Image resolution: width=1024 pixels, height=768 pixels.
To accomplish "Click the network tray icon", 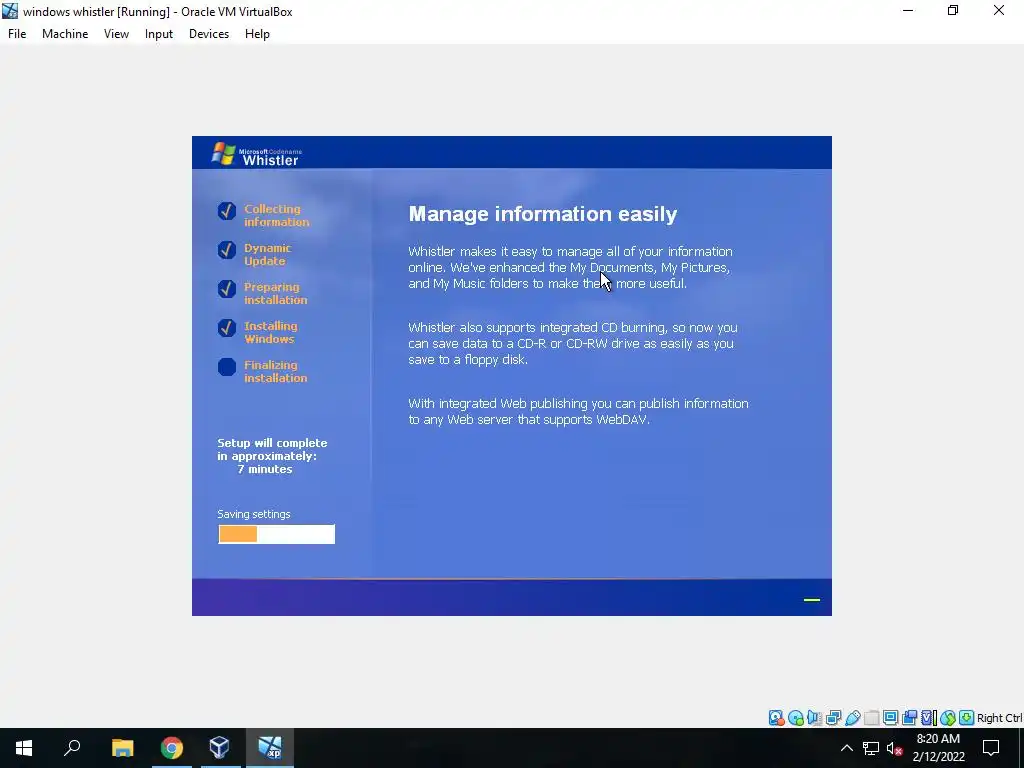I will tap(871, 748).
